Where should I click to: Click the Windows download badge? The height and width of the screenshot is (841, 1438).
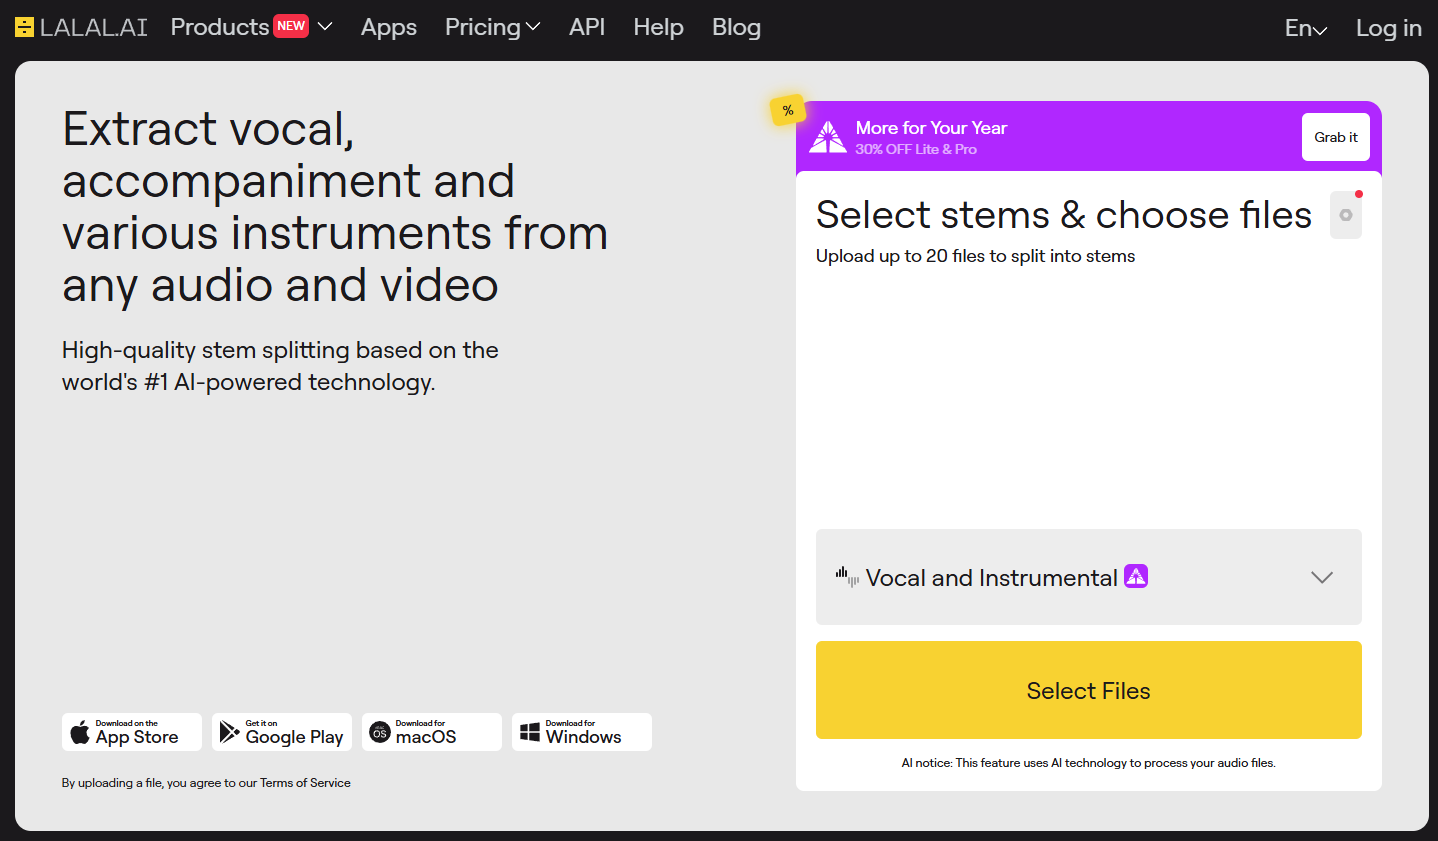click(x=582, y=732)
